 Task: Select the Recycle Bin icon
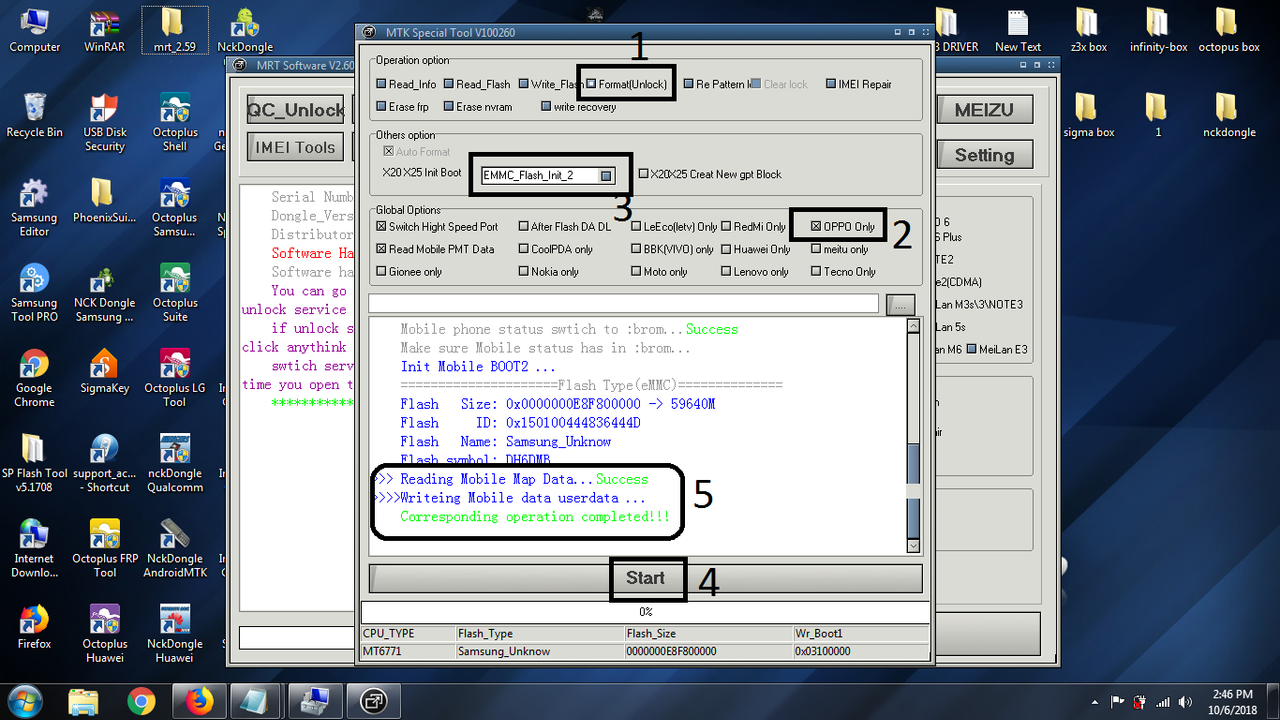(x=34, y=115)
